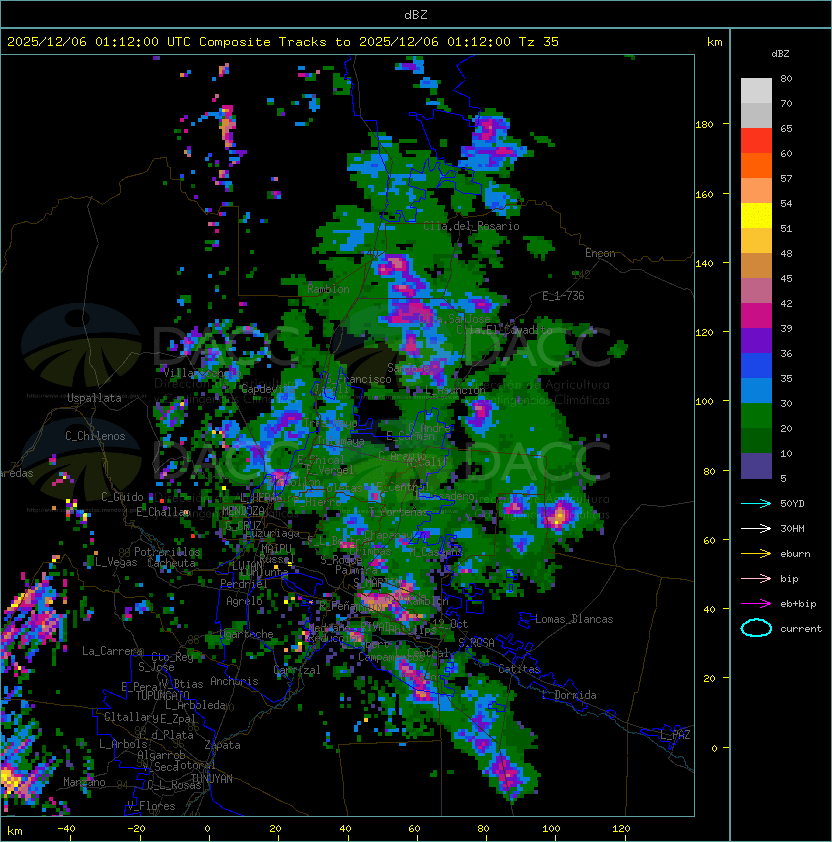This screenshot has width=832, height=842.
Task: Pick the purple 36–39 dBZ swatch
Action: (756, 340)
